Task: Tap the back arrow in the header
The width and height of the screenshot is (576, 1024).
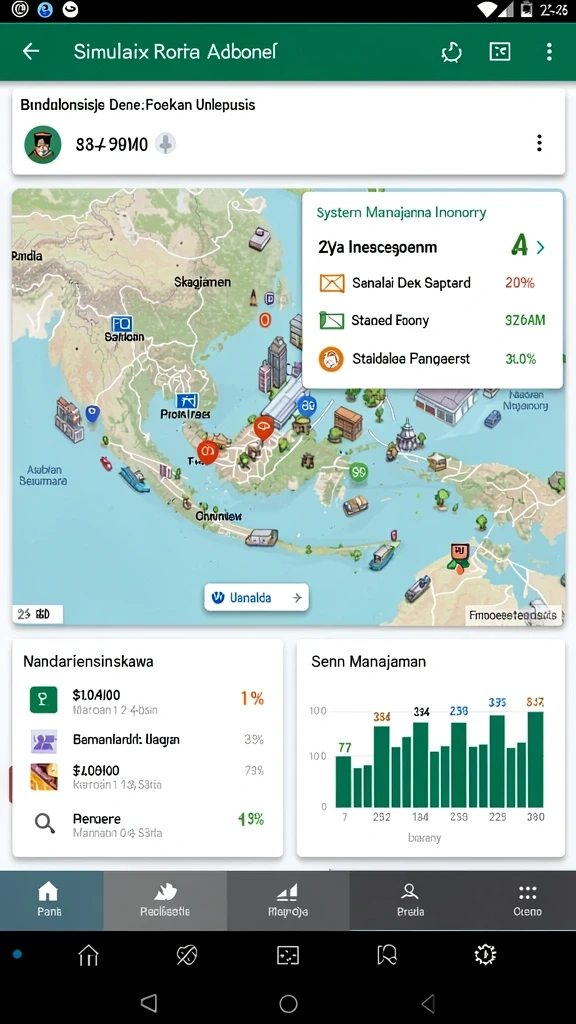Action: (31, 52)
